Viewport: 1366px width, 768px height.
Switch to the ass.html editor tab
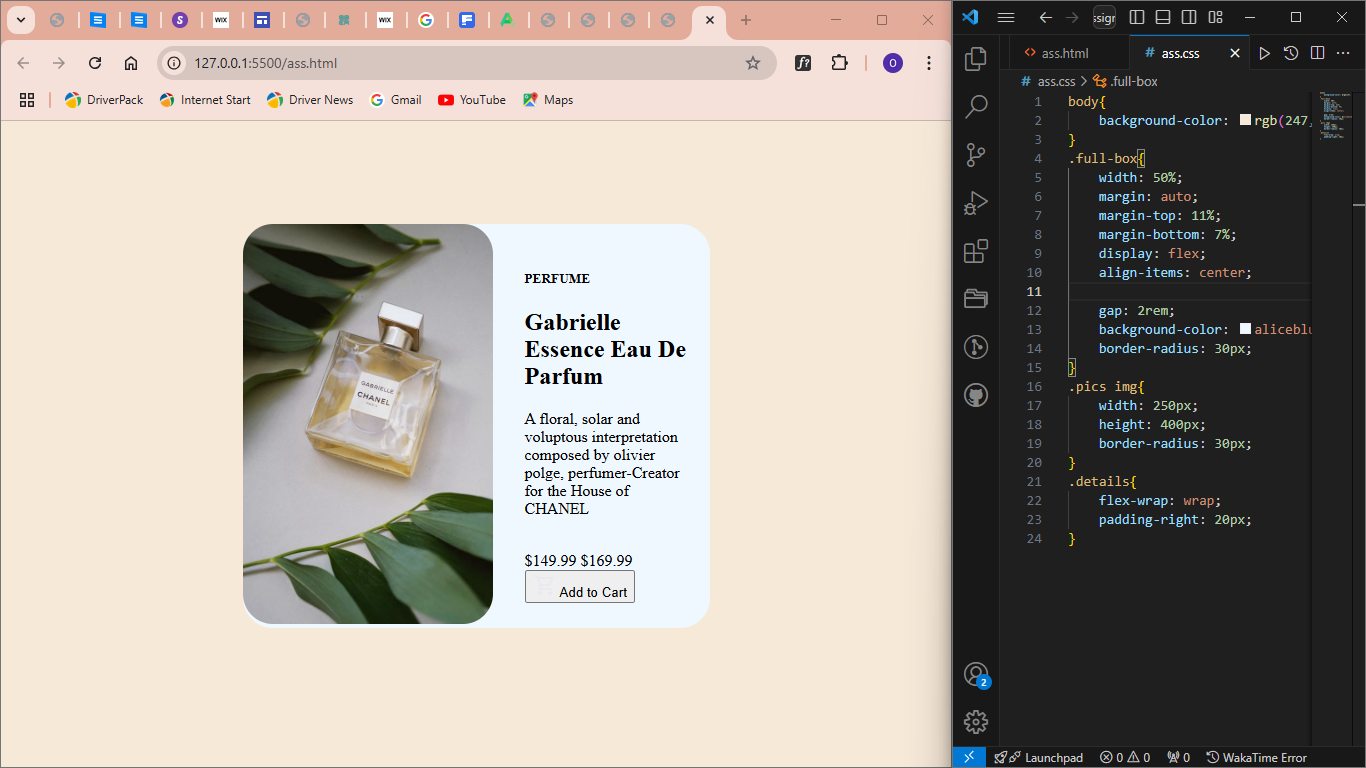click(1064, 53)
